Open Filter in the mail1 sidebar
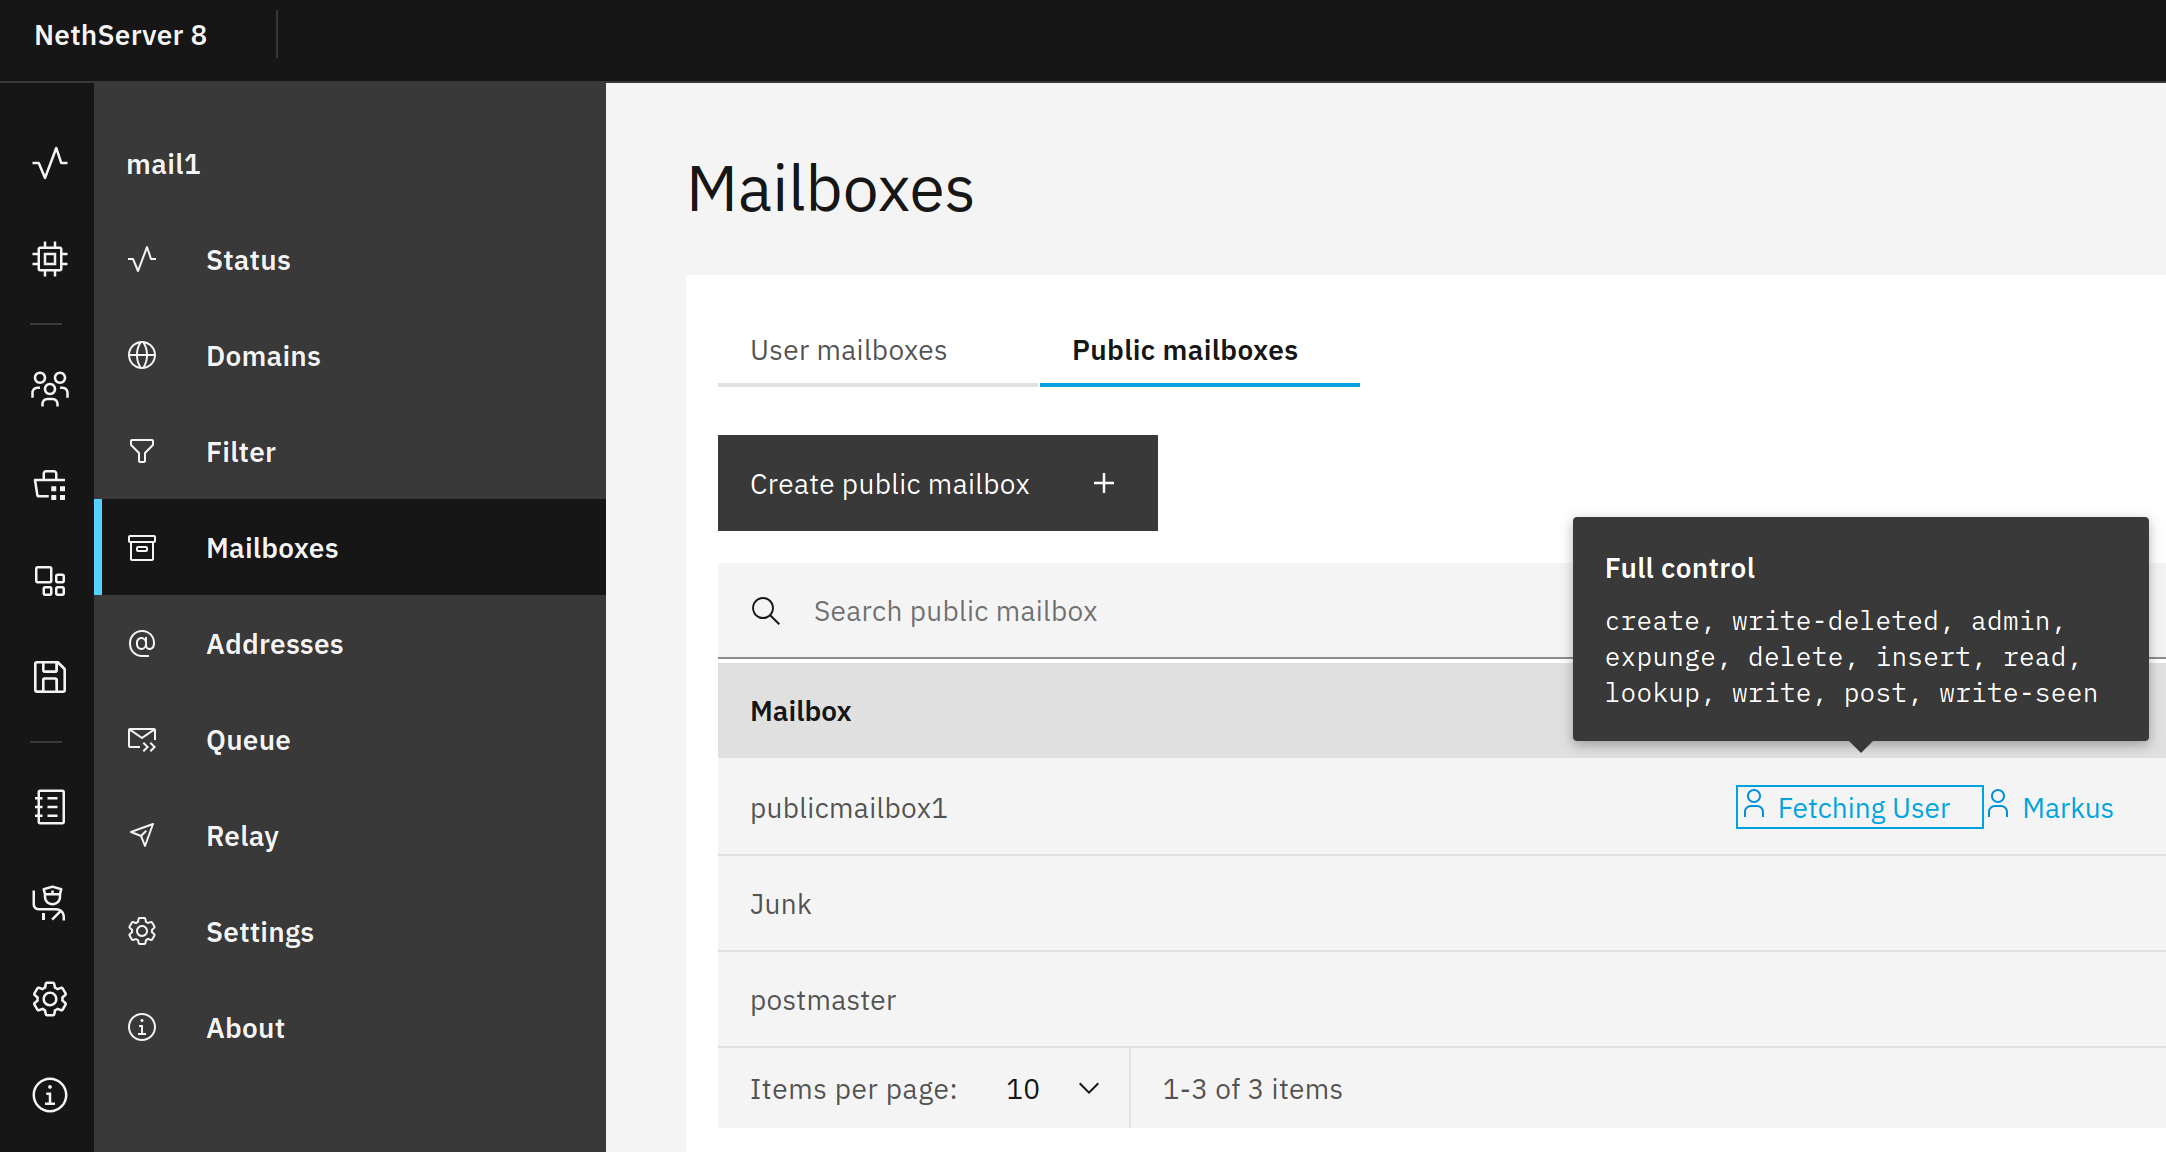The image size is (2166, 1152). (240, 452)
